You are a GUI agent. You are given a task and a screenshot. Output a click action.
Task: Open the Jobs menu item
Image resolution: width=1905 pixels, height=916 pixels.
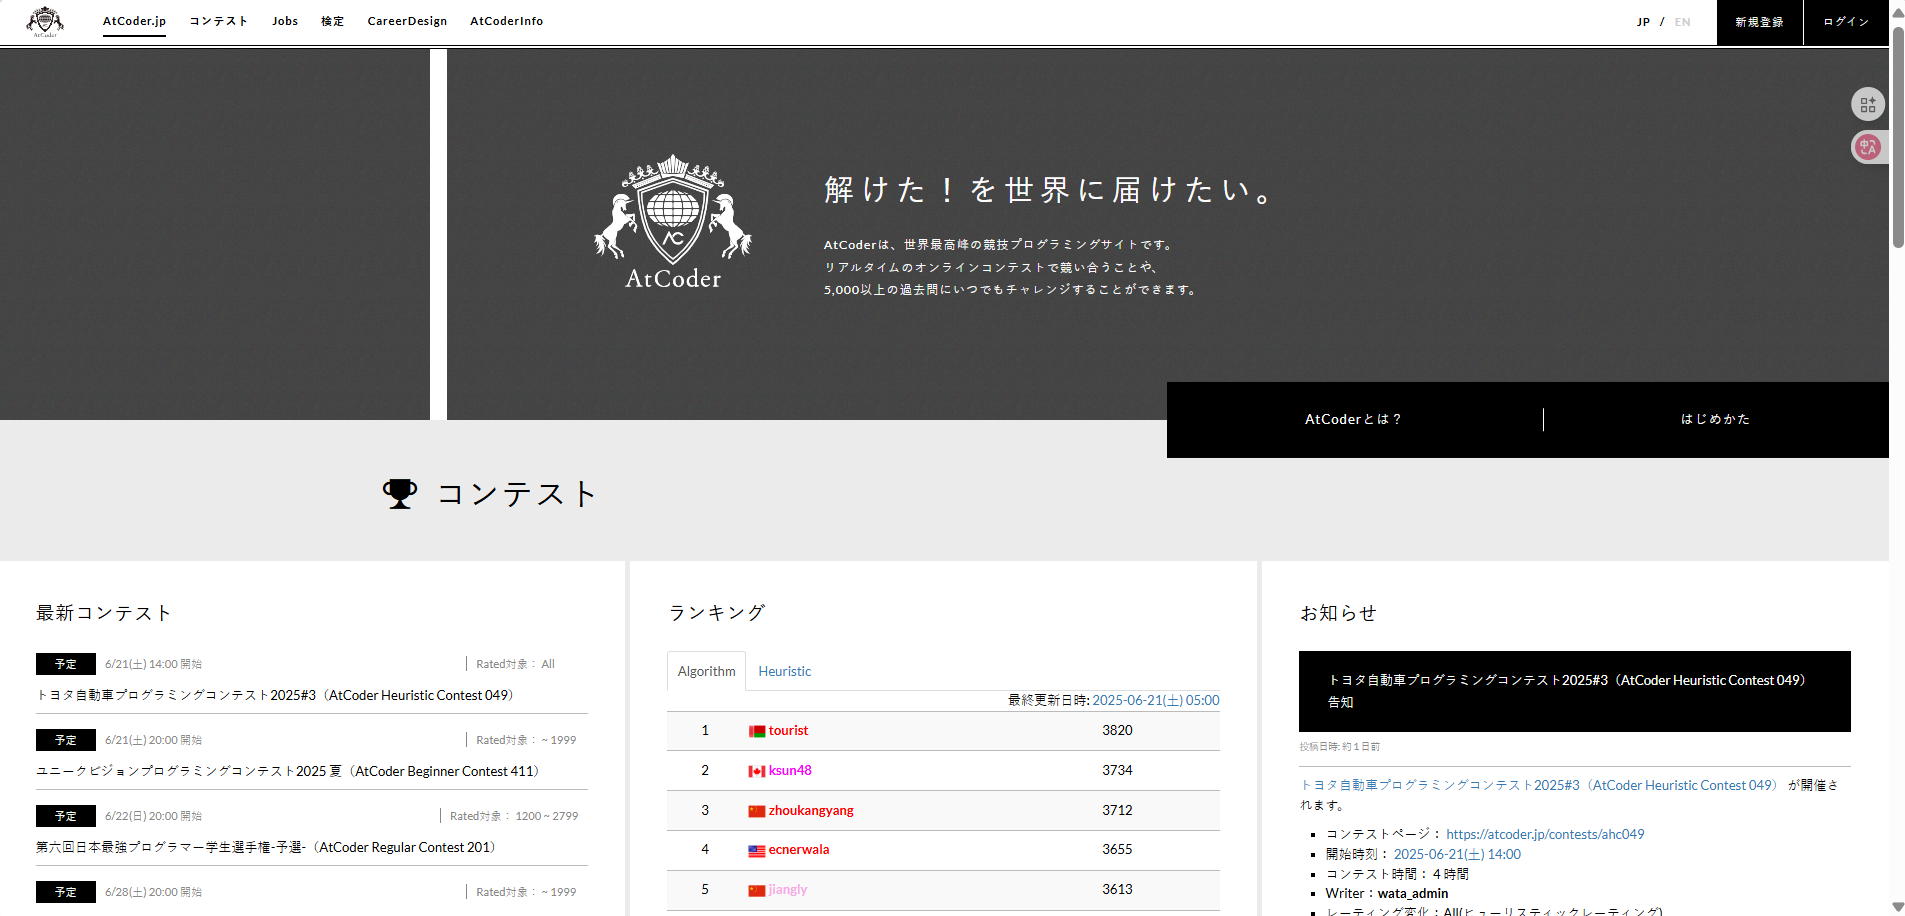[285, 21]
